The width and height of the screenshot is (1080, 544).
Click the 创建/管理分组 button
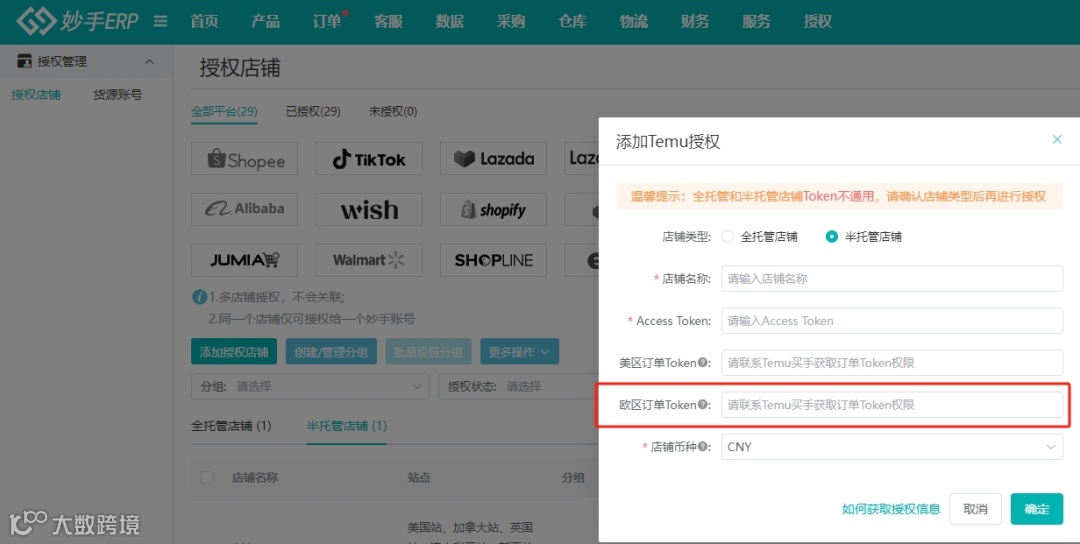[331, 352]
